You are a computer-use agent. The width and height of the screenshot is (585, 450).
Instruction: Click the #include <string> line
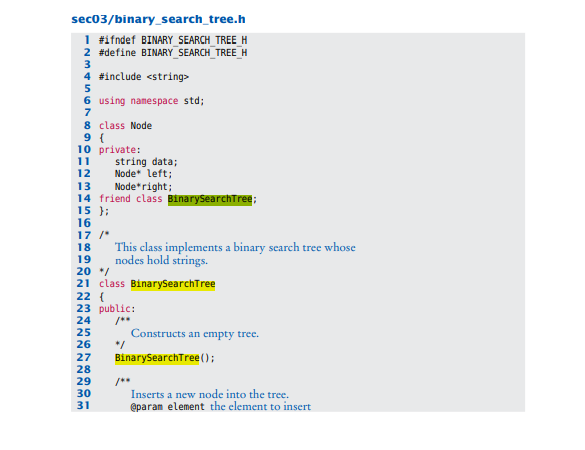144,77
